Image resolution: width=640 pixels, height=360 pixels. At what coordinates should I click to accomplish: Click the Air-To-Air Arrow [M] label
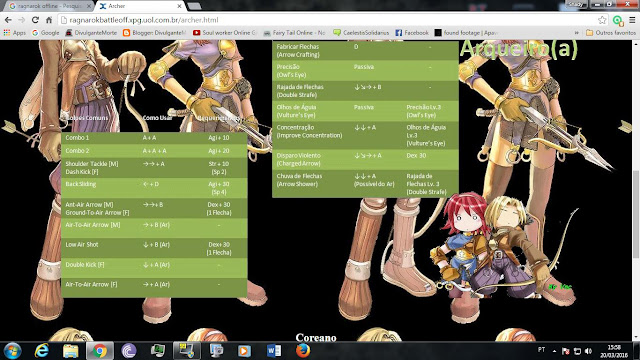(93, 225)
